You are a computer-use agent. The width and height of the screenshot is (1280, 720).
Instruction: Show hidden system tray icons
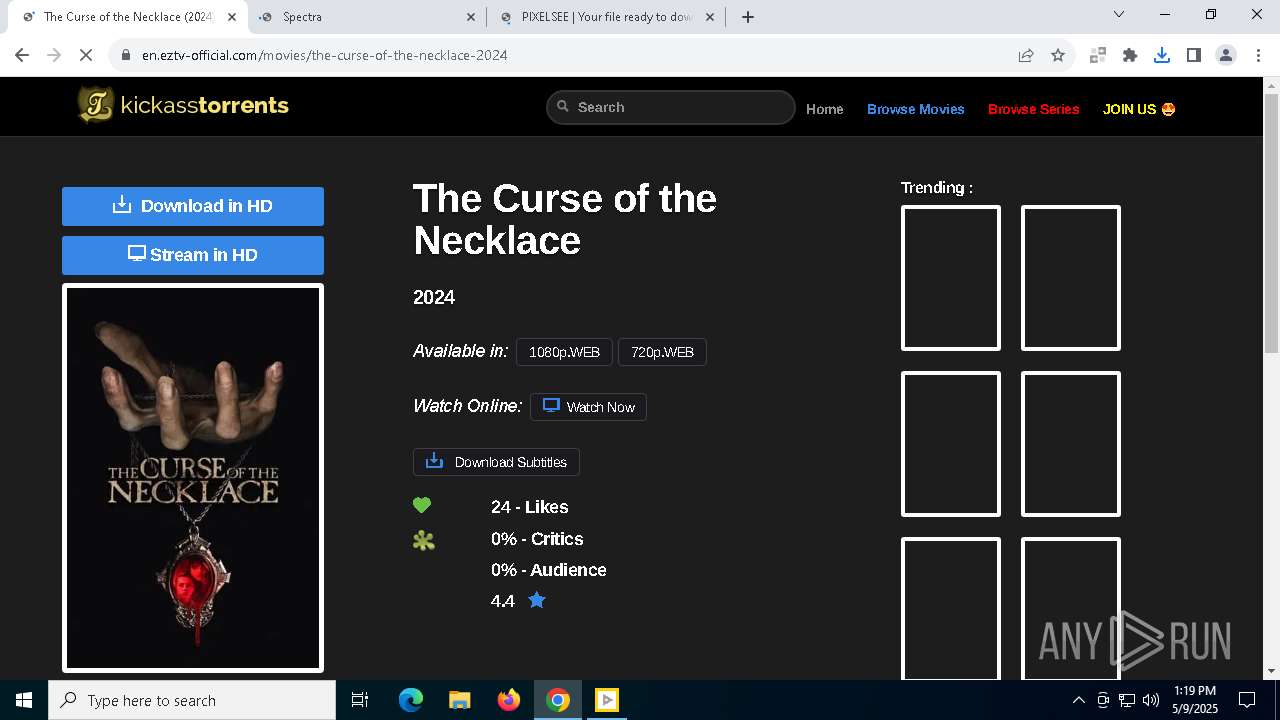tap(1078, 700)
